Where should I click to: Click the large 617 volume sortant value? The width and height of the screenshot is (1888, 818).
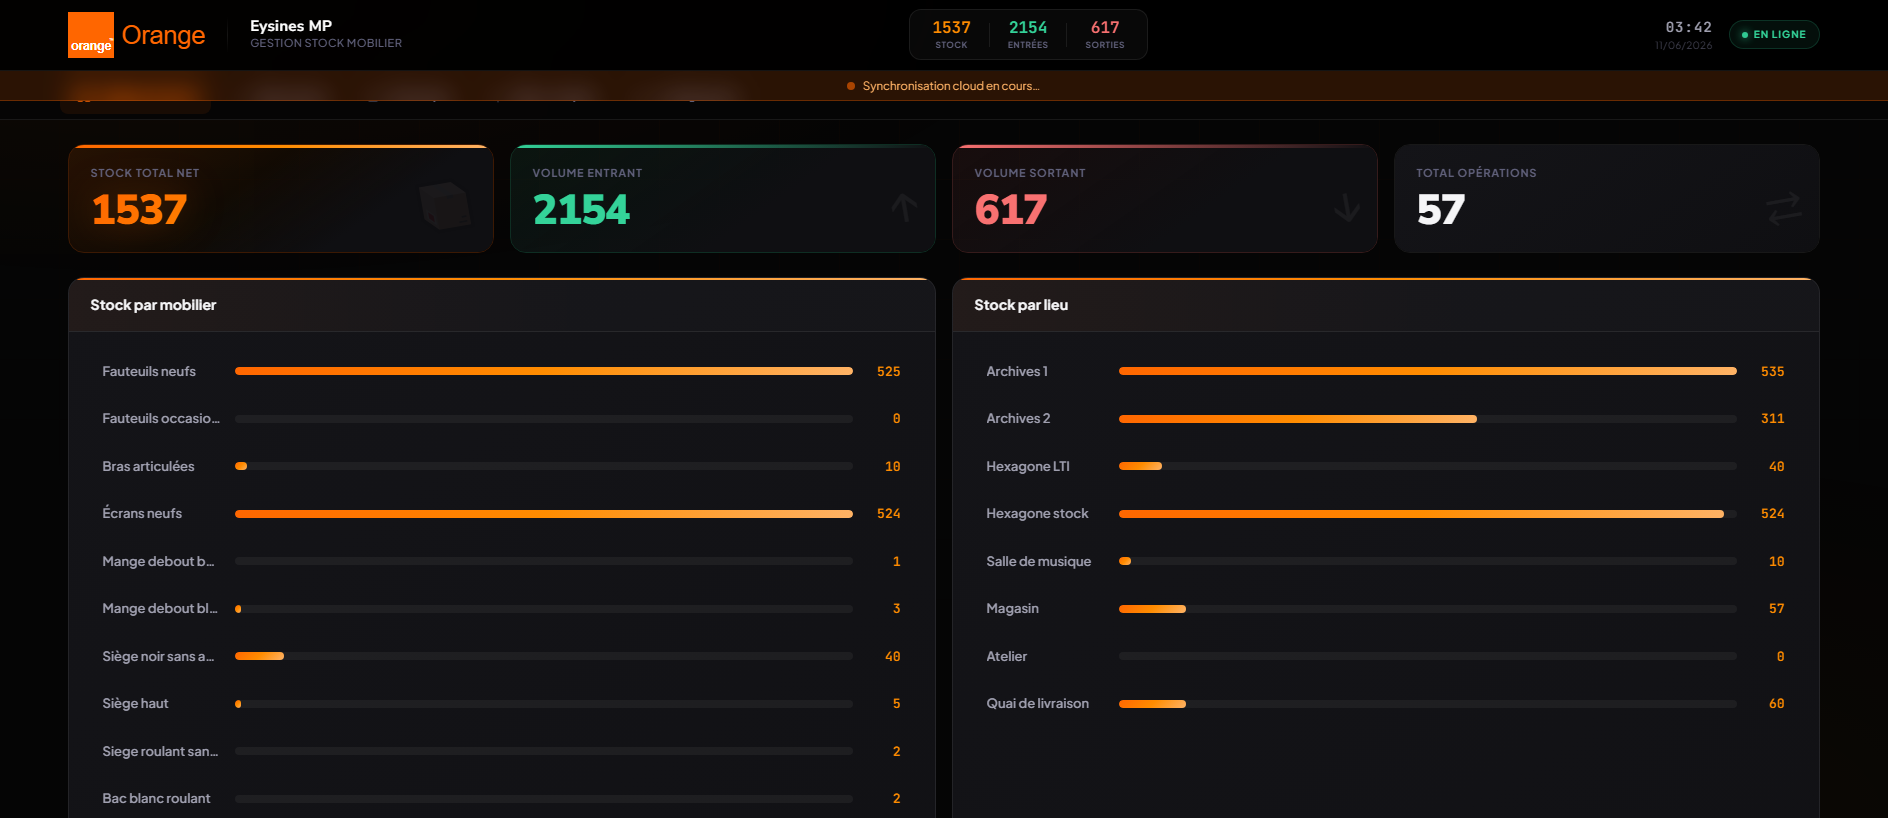pyautogui.click(x=1010, y=210)
